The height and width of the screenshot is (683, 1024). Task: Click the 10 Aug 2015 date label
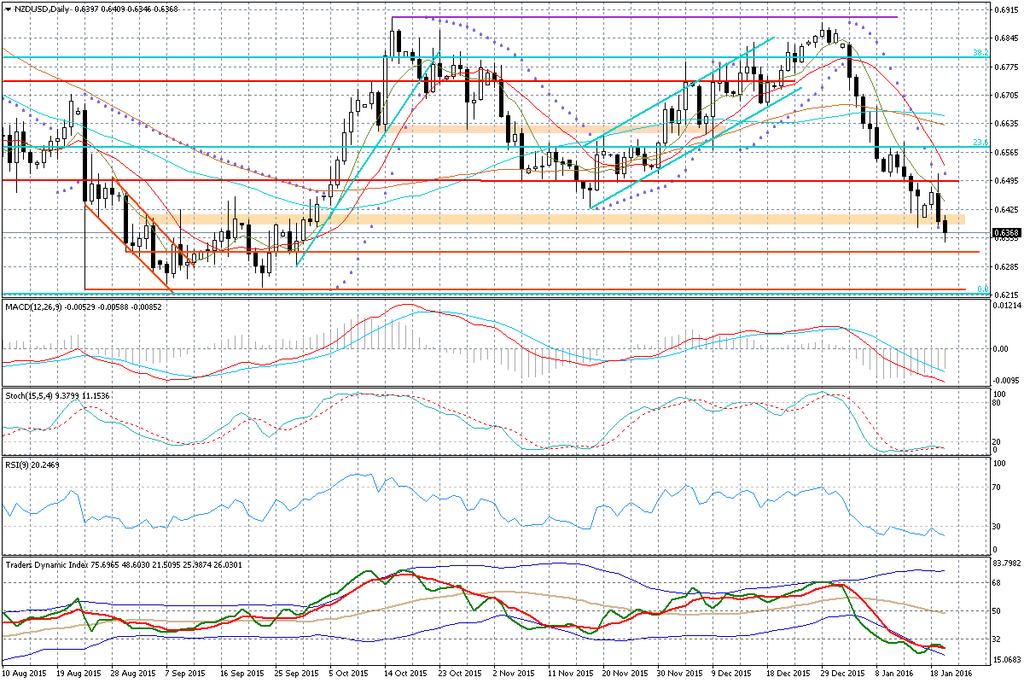pos(24,673)
